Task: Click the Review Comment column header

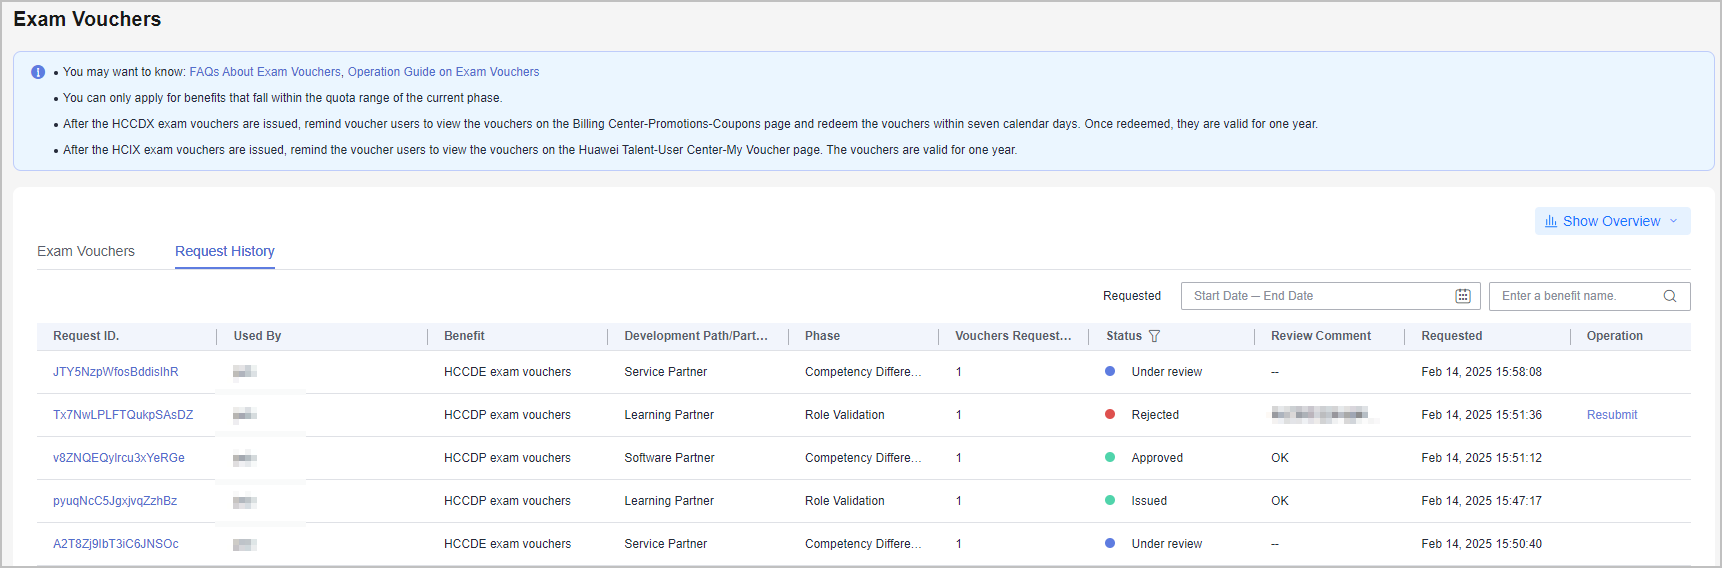Action: (1321, 336)
